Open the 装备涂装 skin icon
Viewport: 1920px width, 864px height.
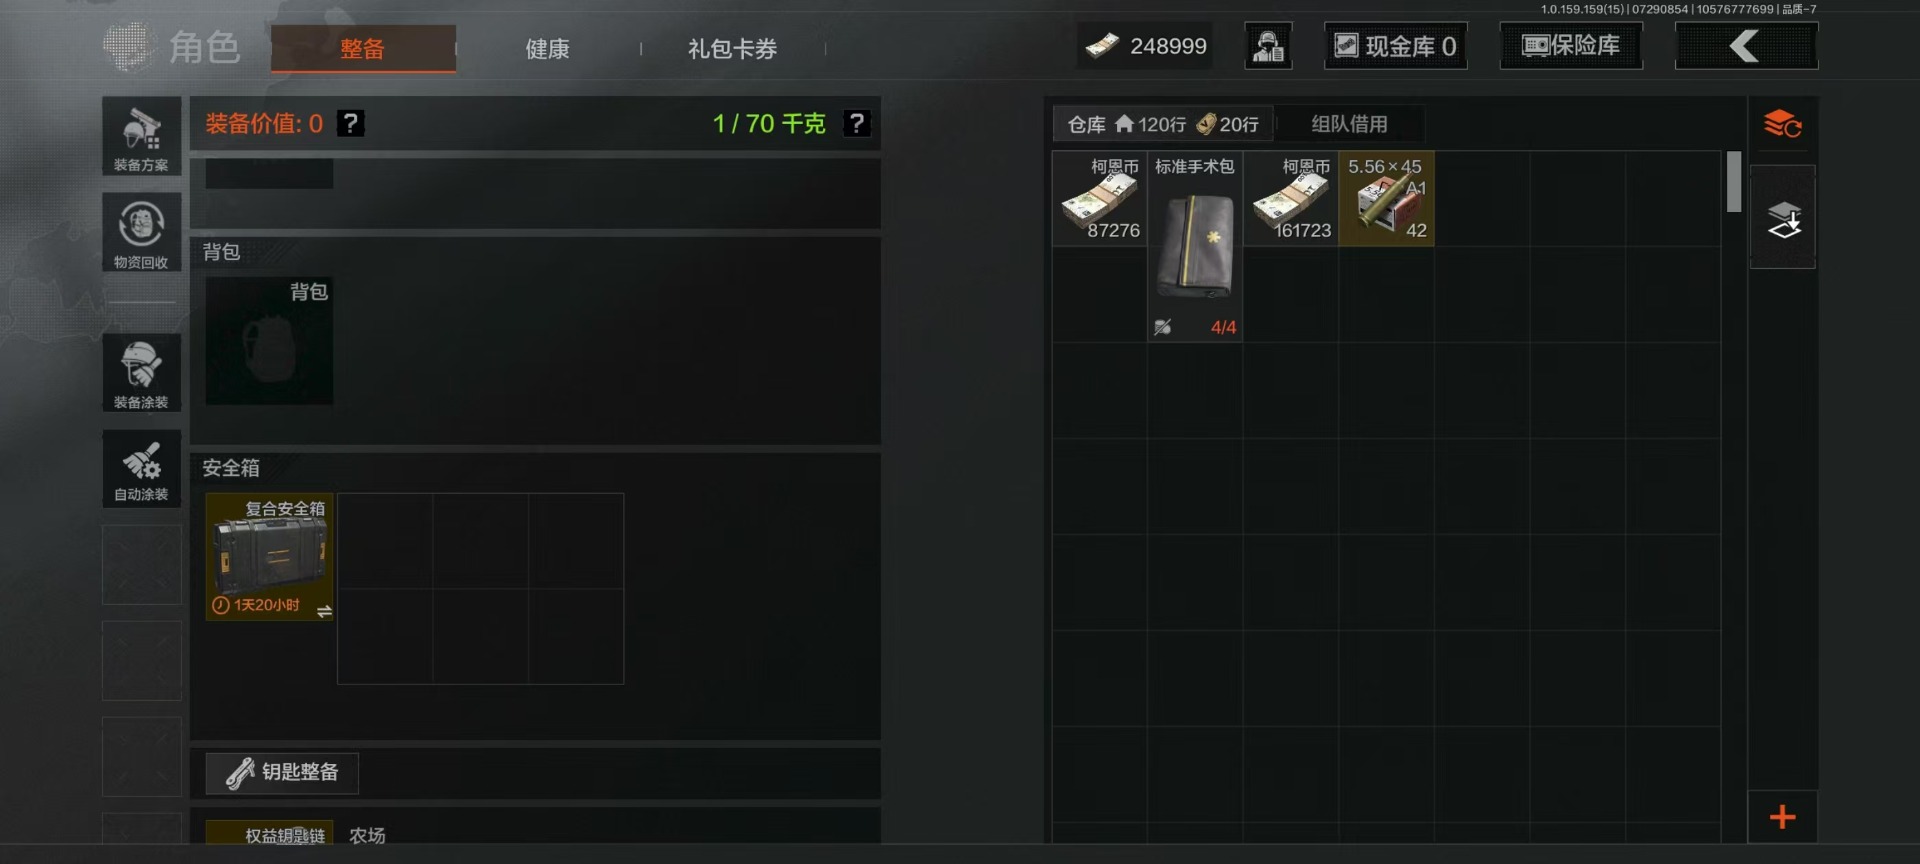[141, 372]
